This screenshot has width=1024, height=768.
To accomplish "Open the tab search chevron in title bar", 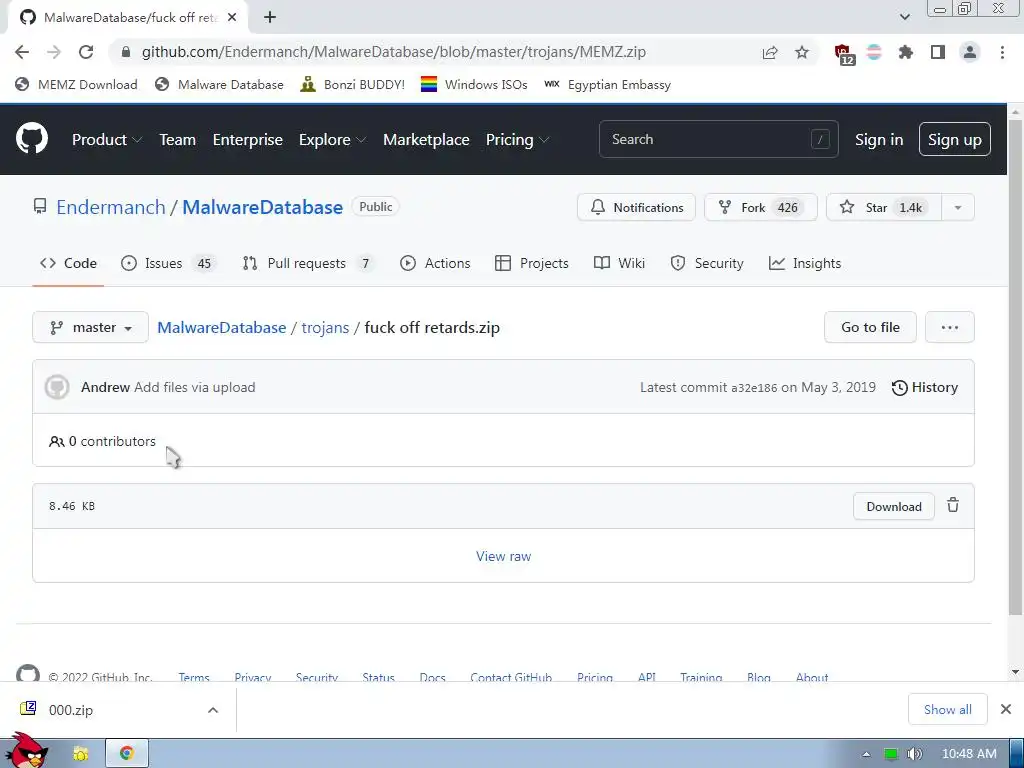I will coord(904,18).
